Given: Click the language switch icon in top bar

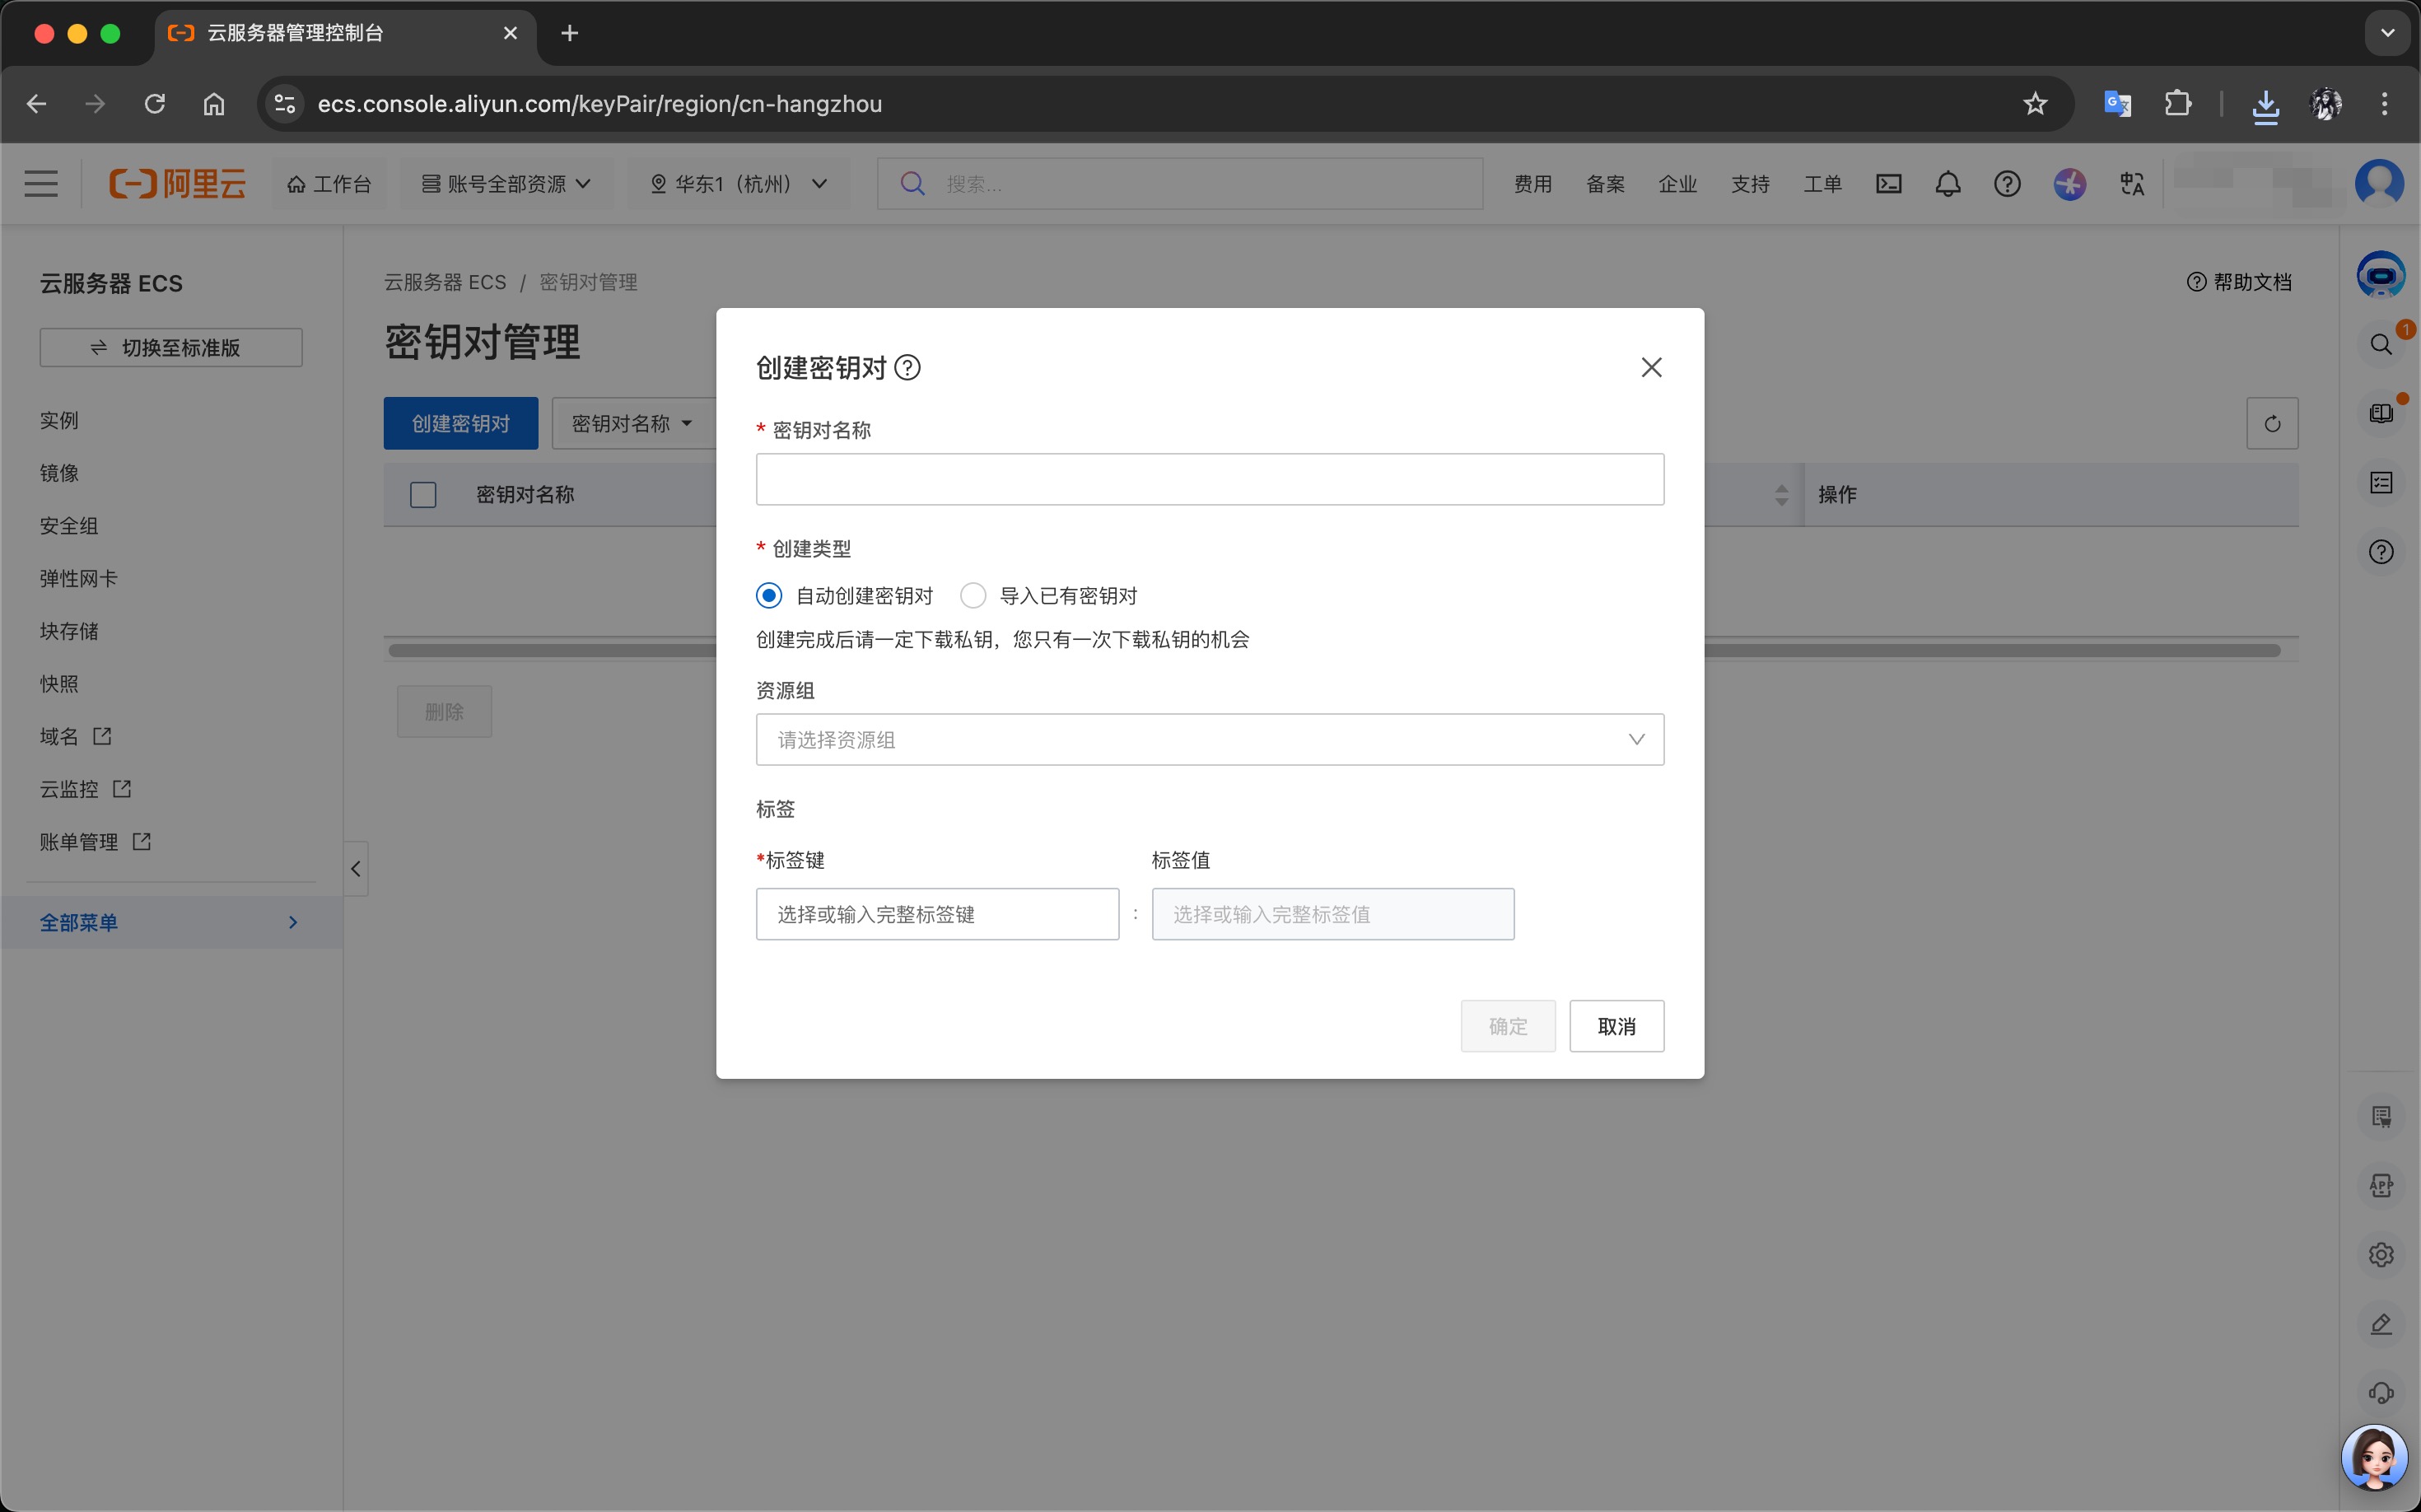Looking at the screenshot, I should click(x=2131, y=184).
